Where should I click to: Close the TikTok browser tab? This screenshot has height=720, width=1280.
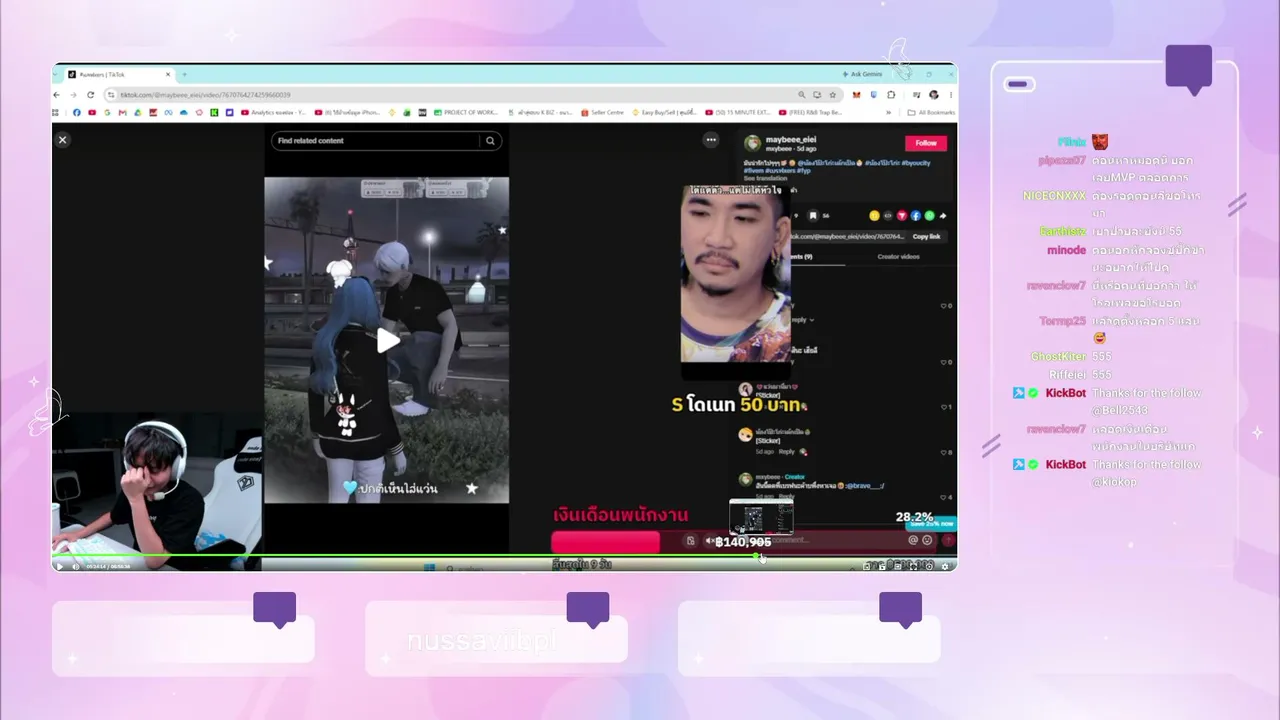click(169, 75)
